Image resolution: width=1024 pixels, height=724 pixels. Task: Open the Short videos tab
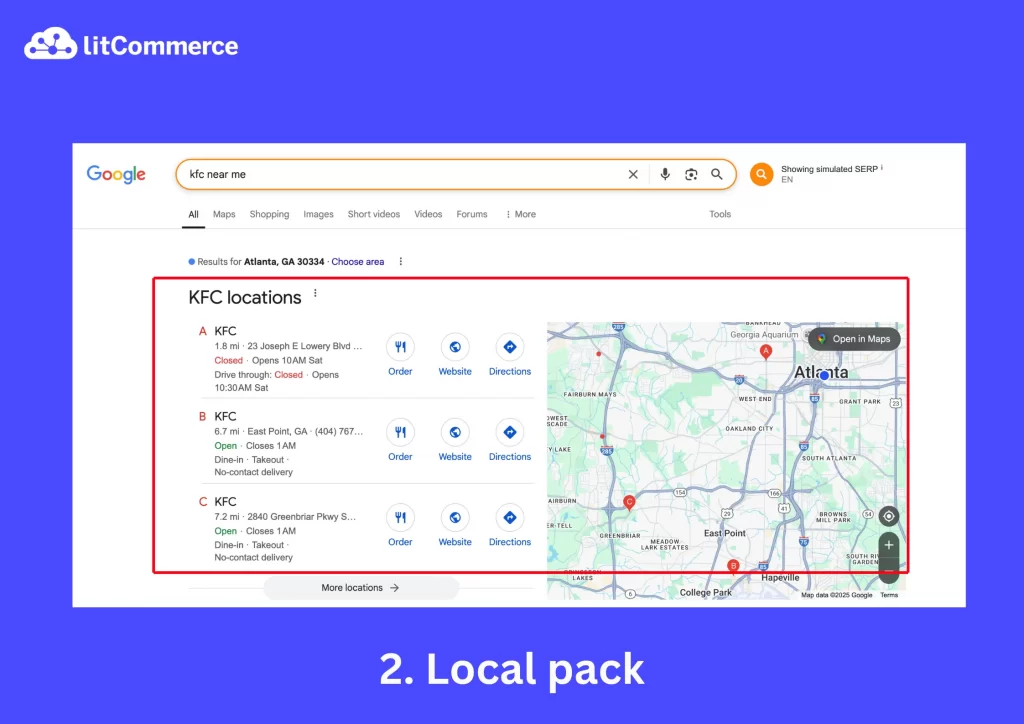374,214
